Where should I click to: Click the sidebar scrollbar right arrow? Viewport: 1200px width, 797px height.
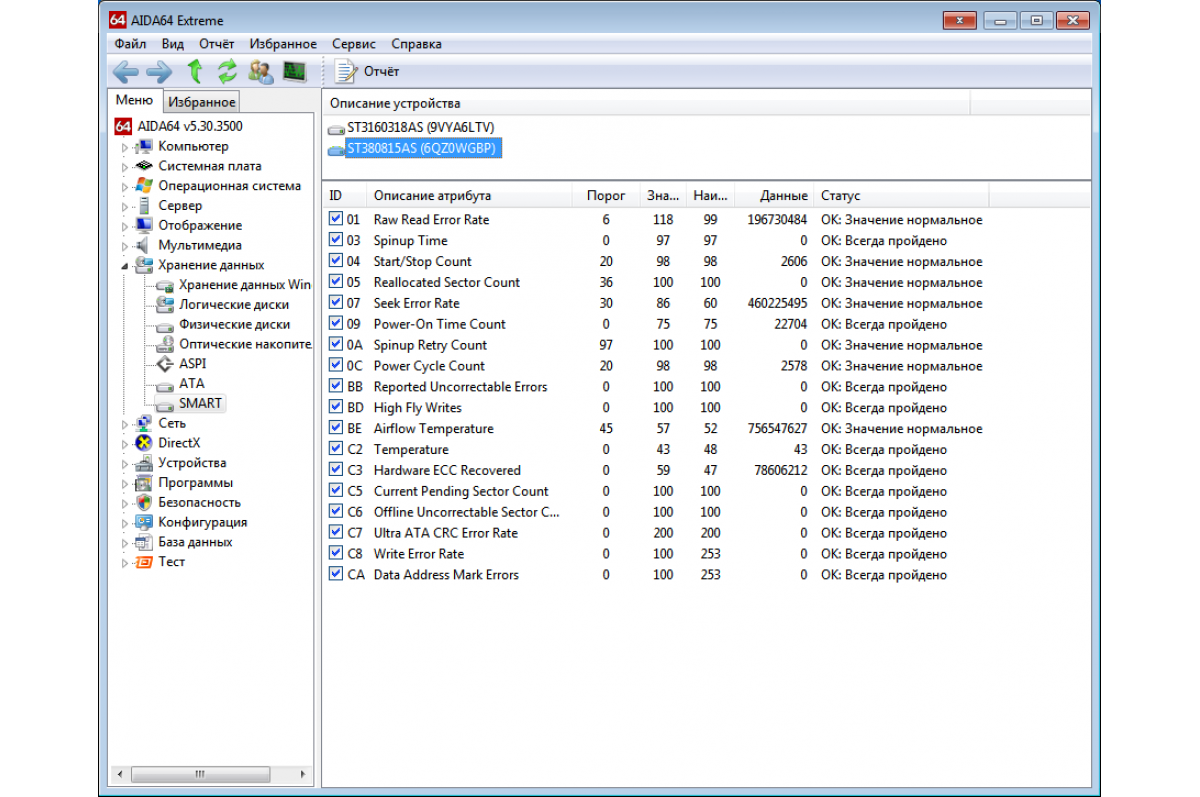pyautogui.click(x=303, y=774)
